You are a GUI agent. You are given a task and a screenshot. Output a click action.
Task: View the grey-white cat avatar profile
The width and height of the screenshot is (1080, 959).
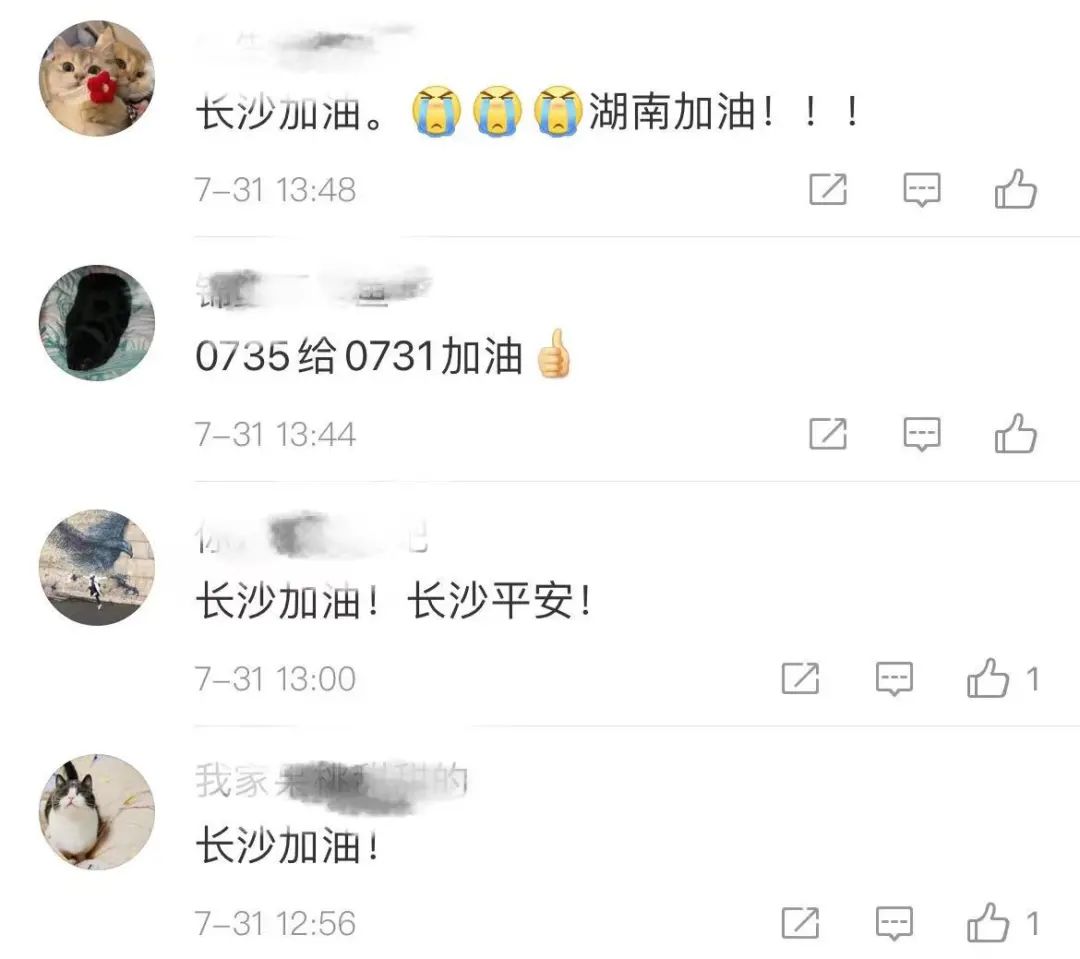pos(96,812)
